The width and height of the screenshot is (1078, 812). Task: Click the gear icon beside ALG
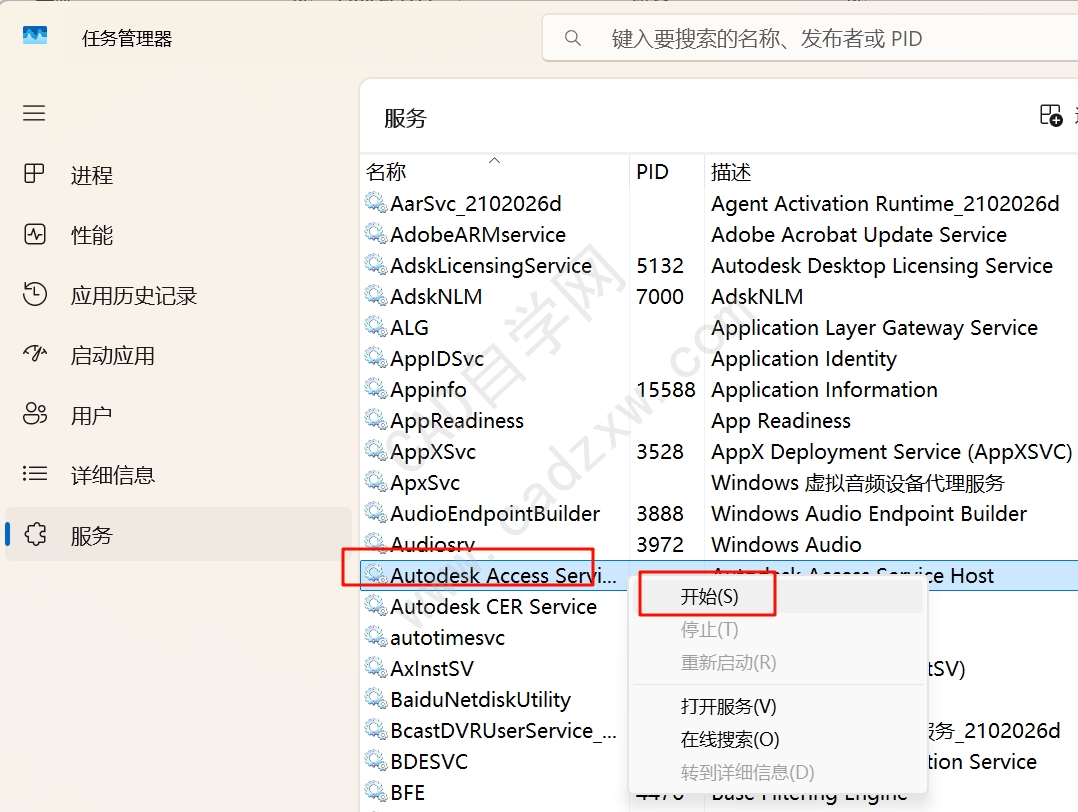[x=375, y=327]
